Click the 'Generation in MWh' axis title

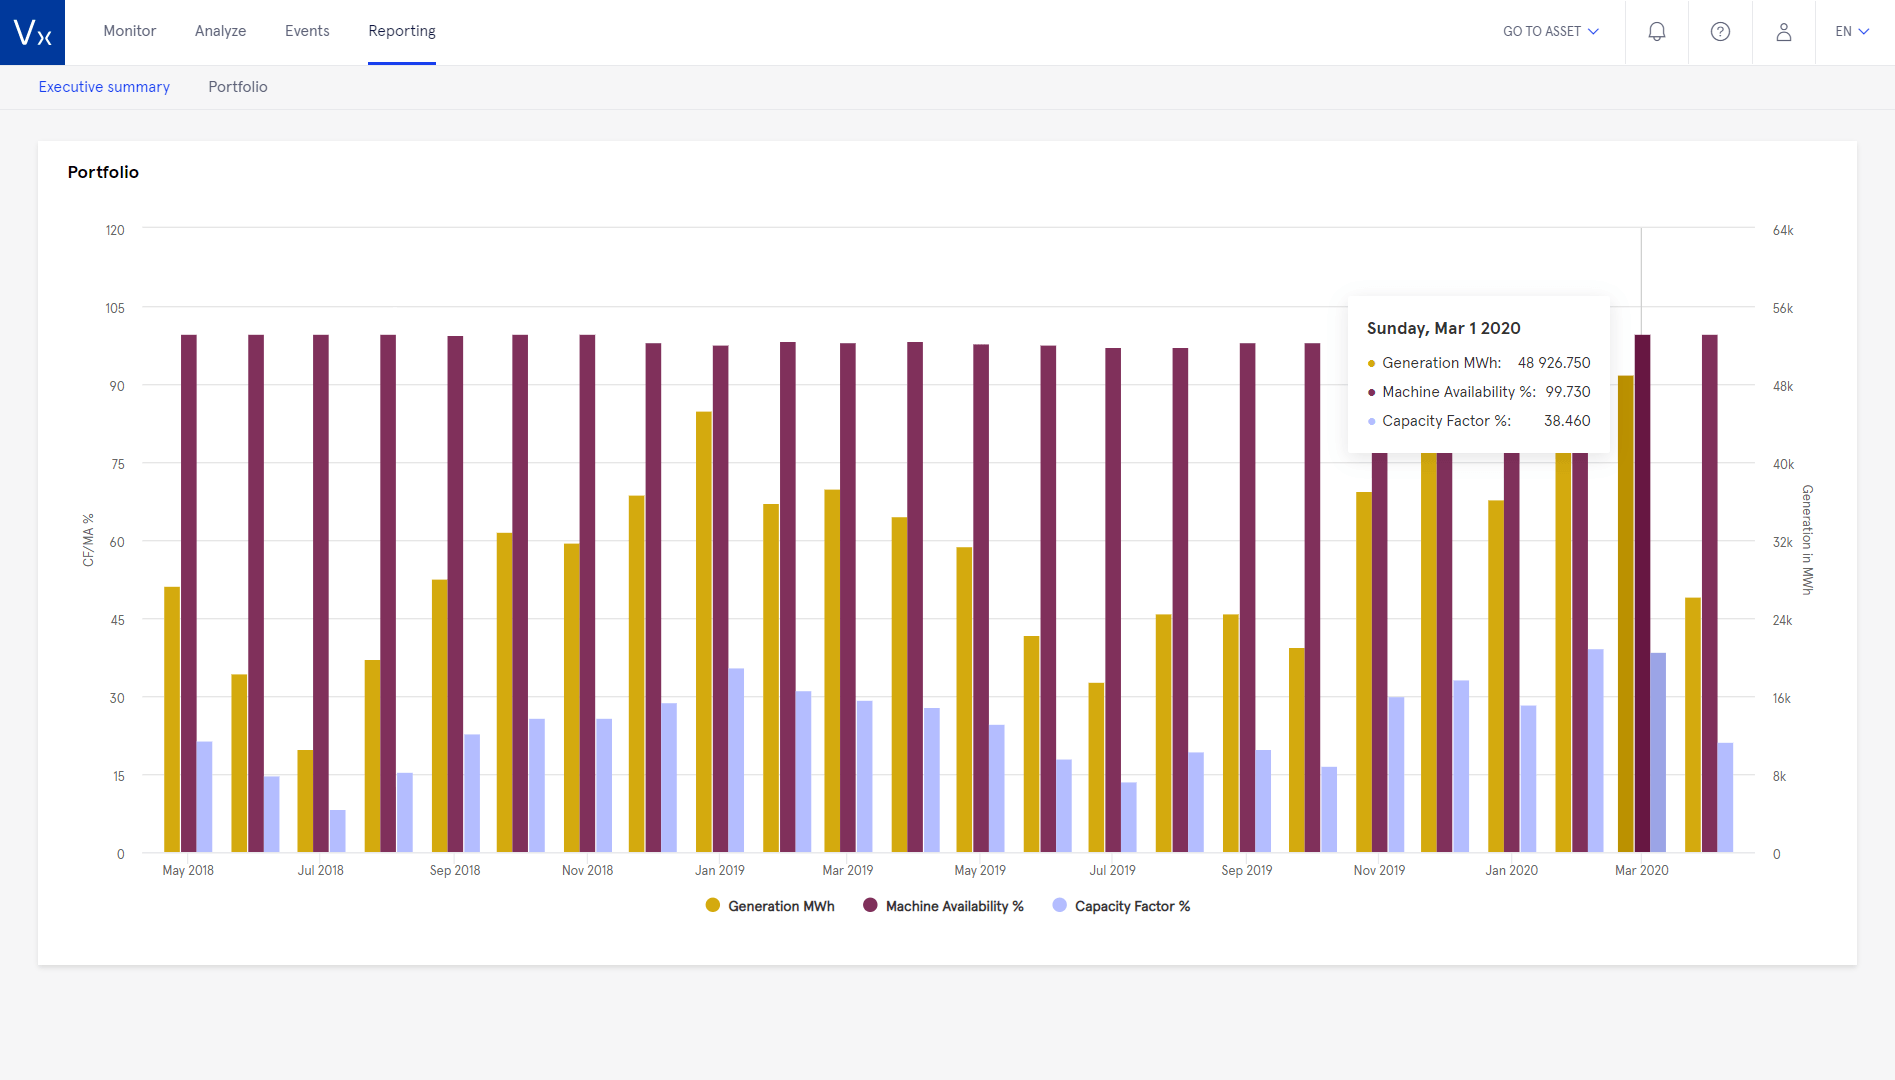coord(1807,540)
